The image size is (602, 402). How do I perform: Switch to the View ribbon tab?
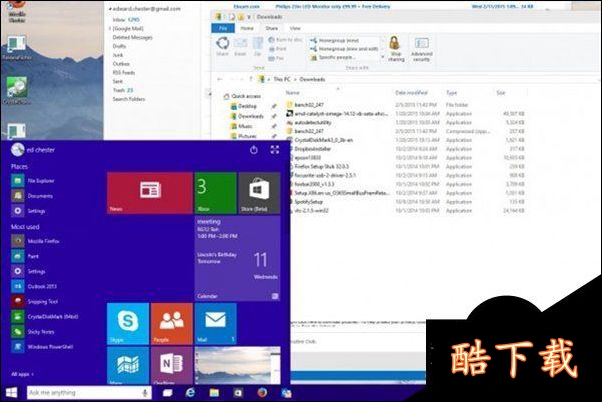295,28
